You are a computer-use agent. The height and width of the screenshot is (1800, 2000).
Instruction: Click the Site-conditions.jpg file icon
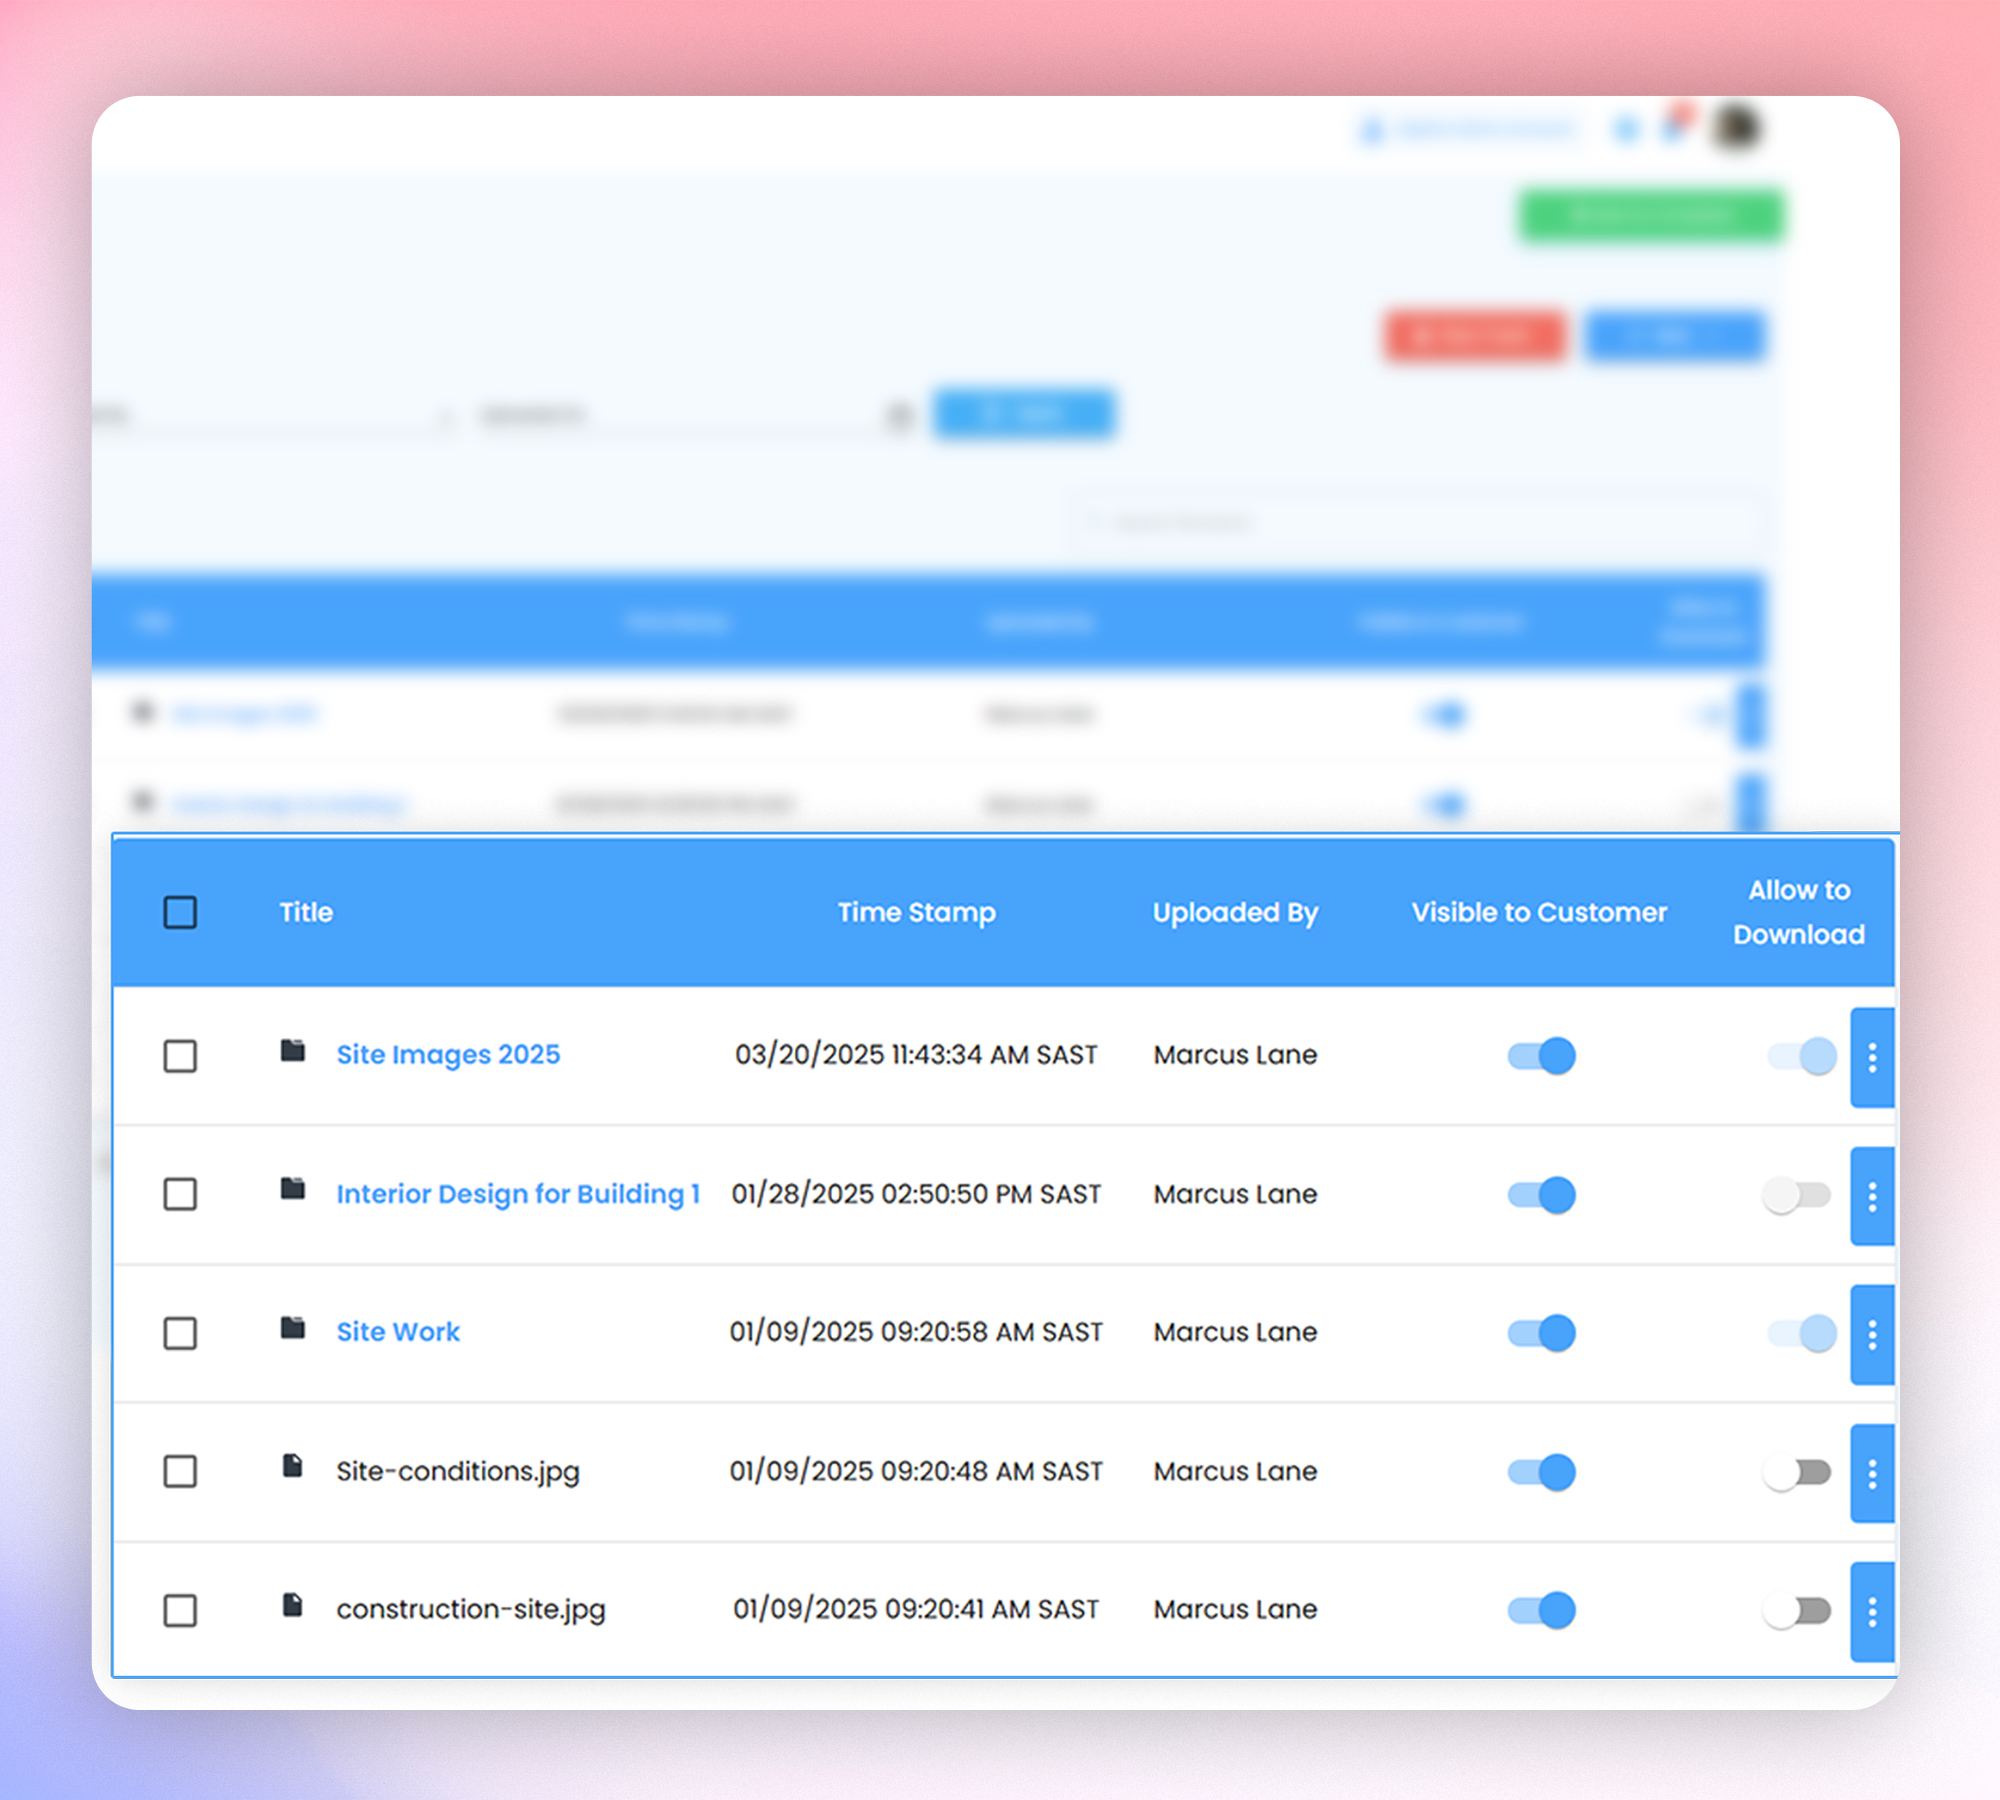[293, 1466]
